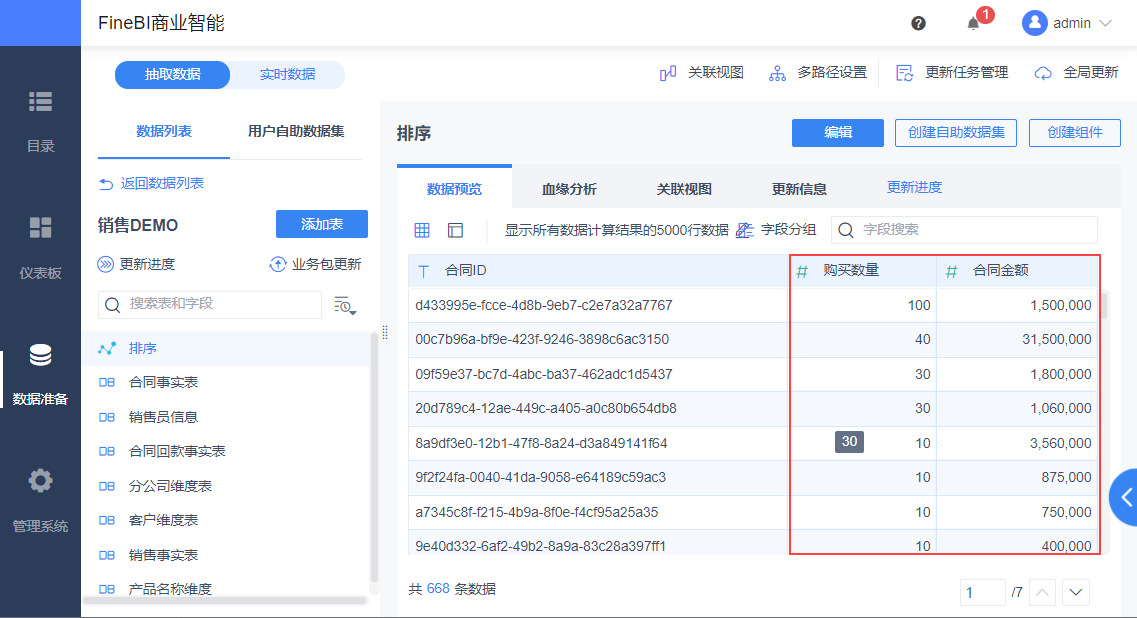The height and width of the screenshot is (618, 1137).
Task: Click the 添加表 button
Action: 322,224
